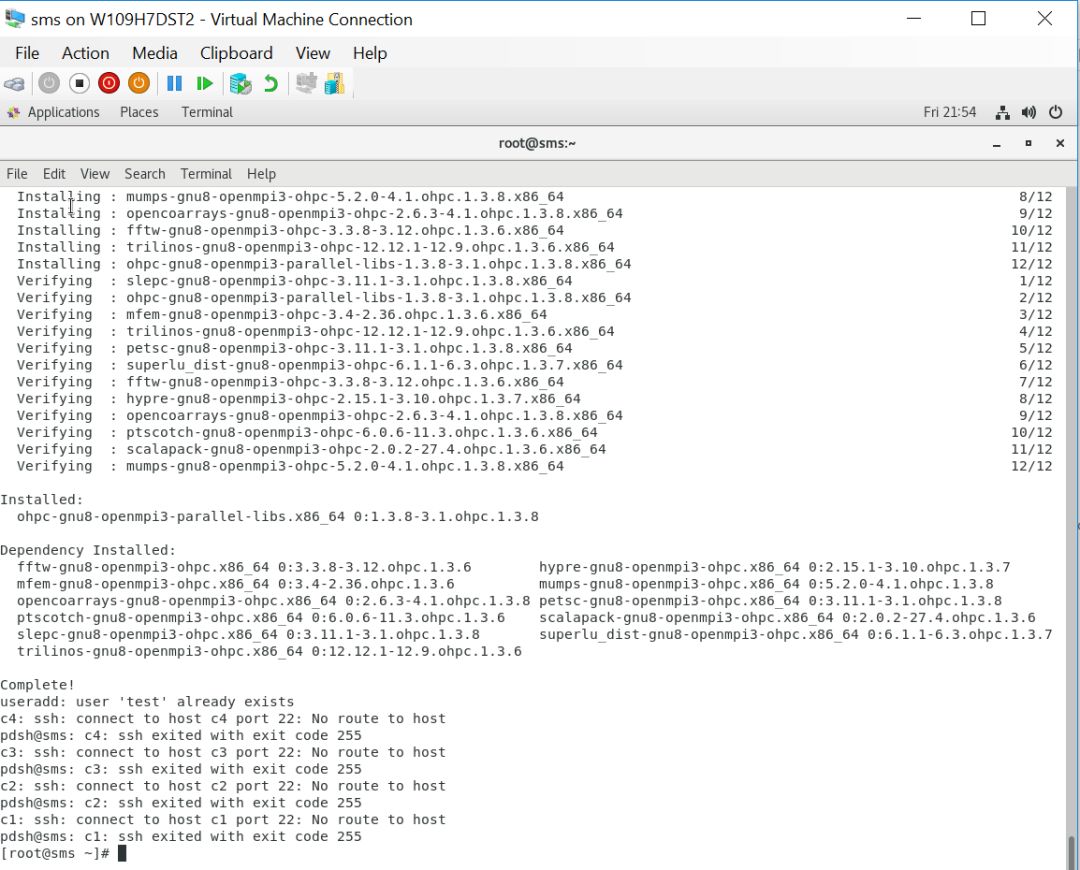Click the grey Start VM icon
Viewport: 1080px width, 870px height.
tap(49, 83)
